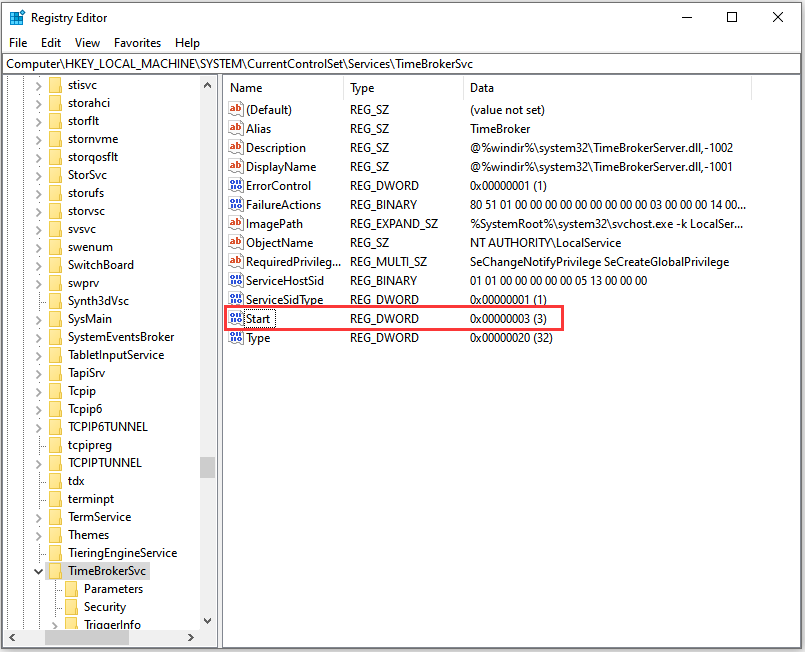Select the ErrorControl DWORD value icon

pos(236,185)
